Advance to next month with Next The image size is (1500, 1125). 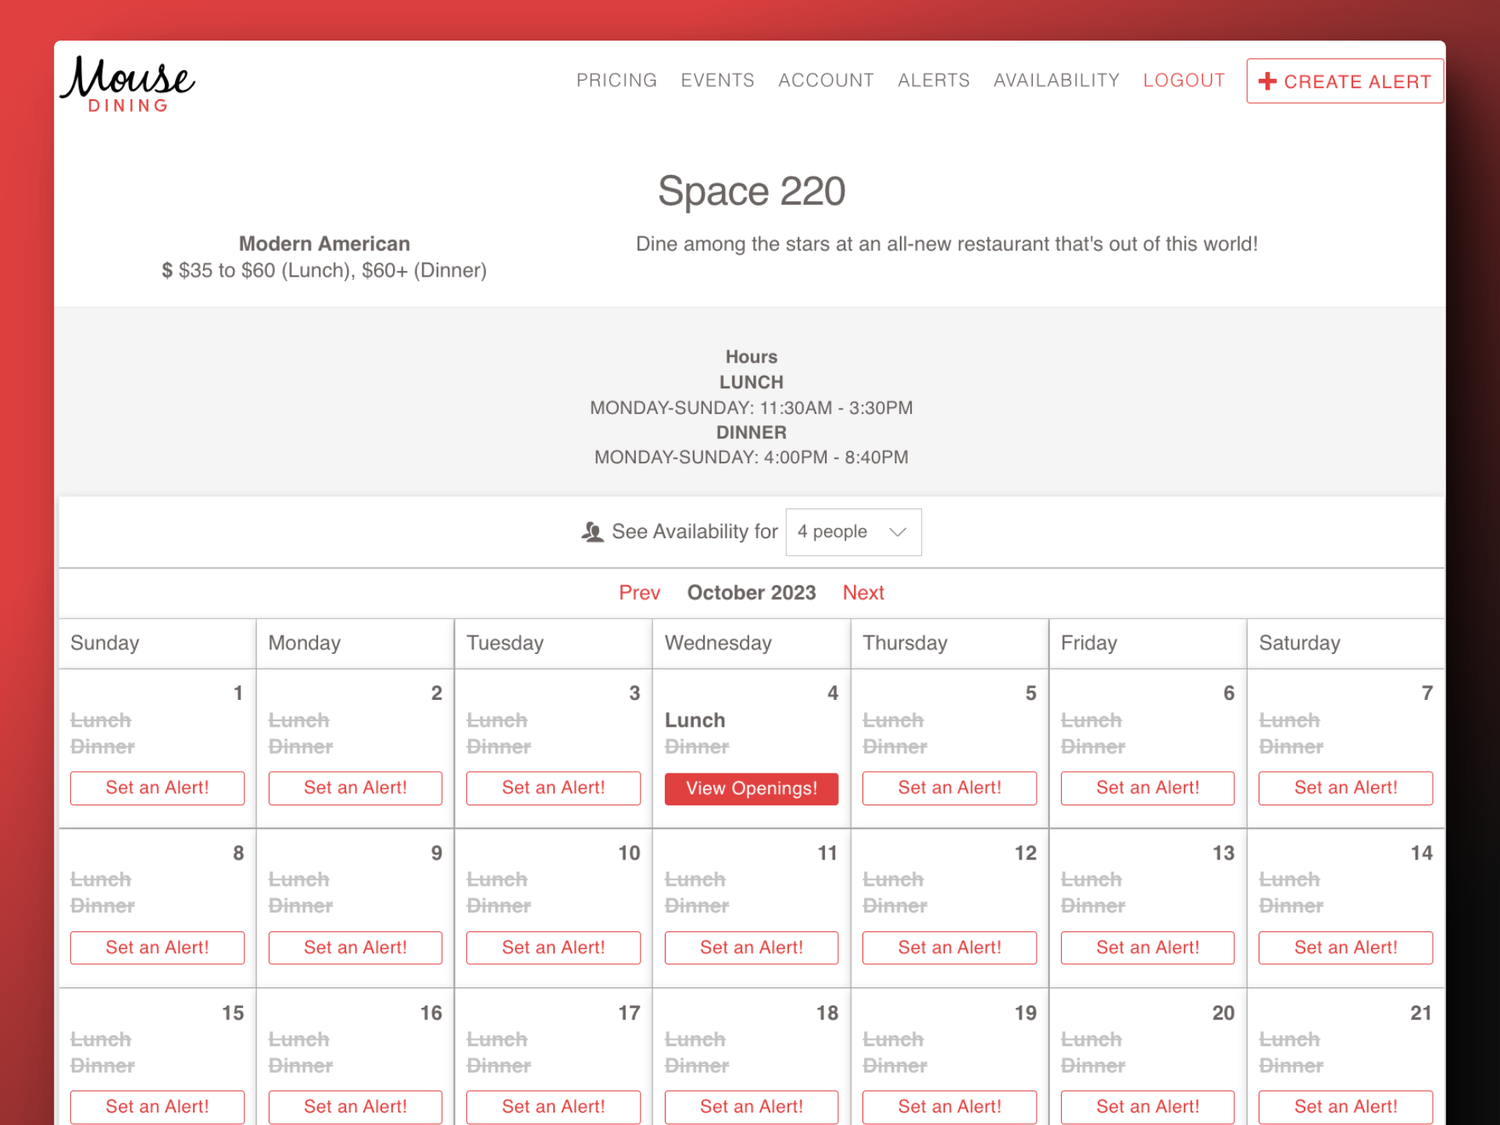pos(863,593)
